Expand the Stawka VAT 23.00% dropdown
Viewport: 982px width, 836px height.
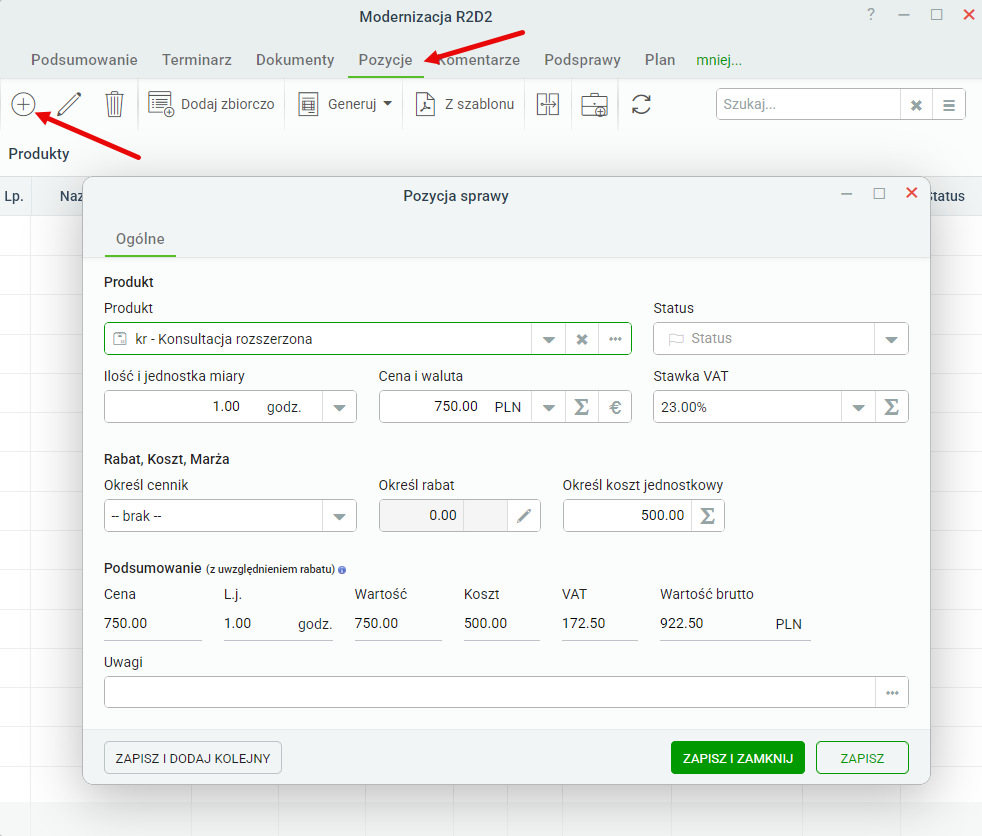858,407
